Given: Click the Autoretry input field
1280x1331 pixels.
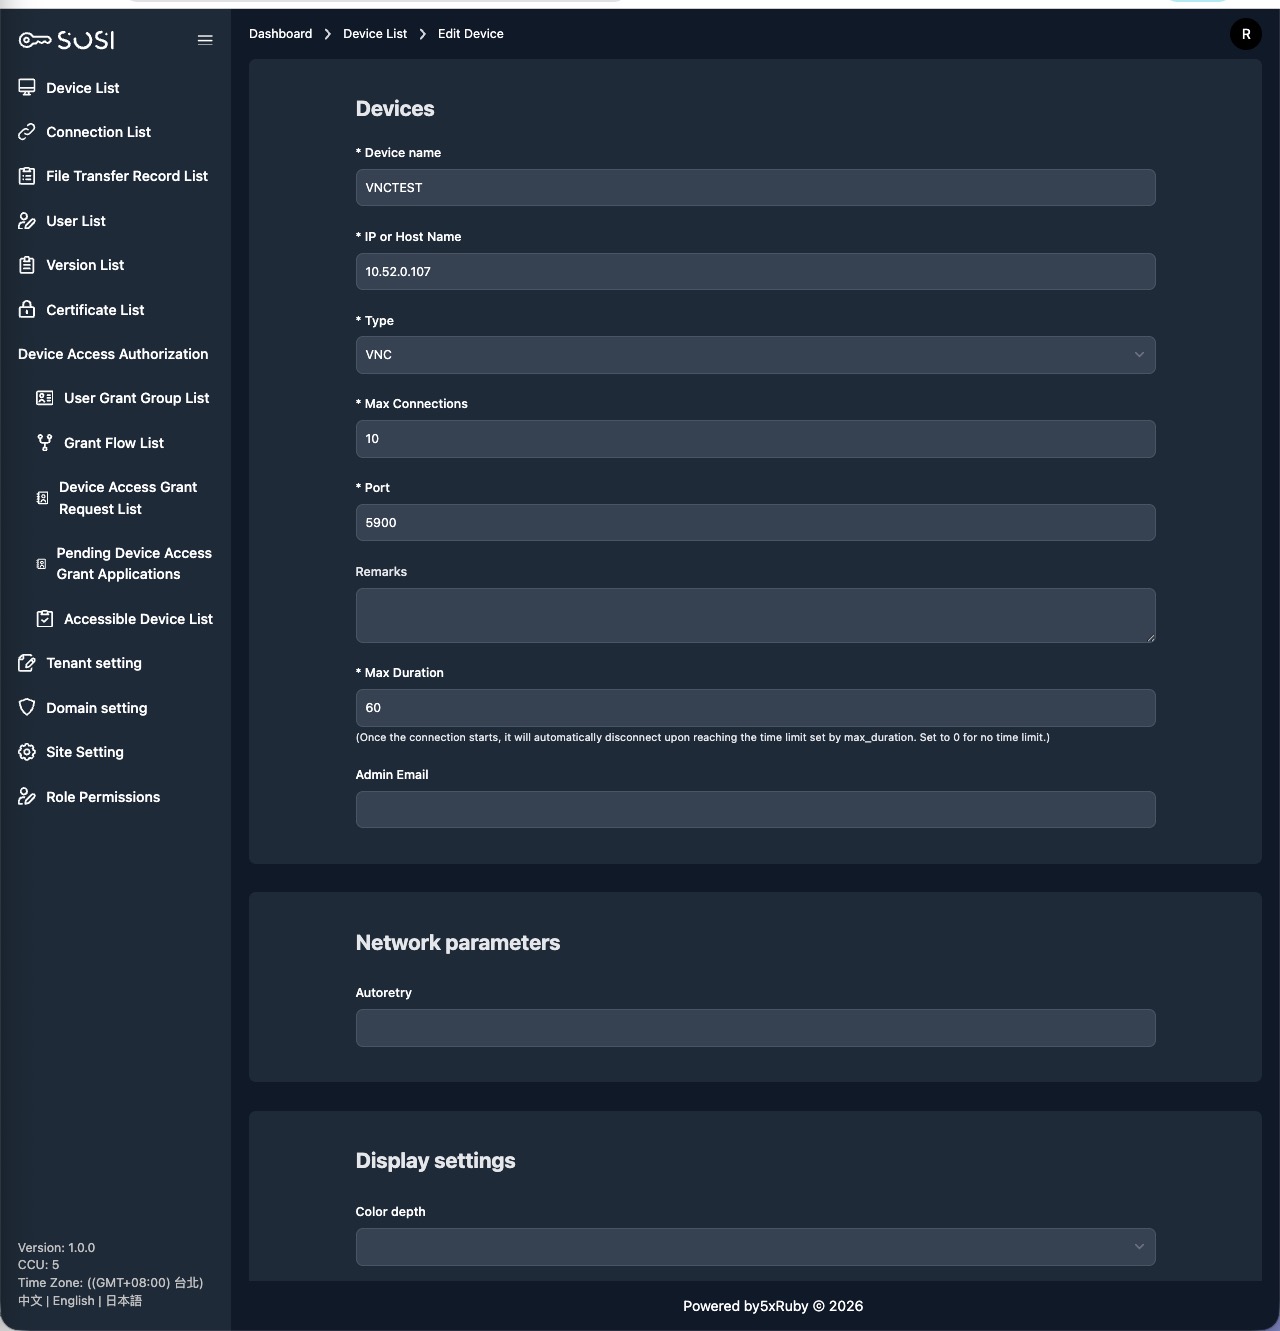Looking at the screenshot, I should pyautogui.click(x=756, y=1028).
